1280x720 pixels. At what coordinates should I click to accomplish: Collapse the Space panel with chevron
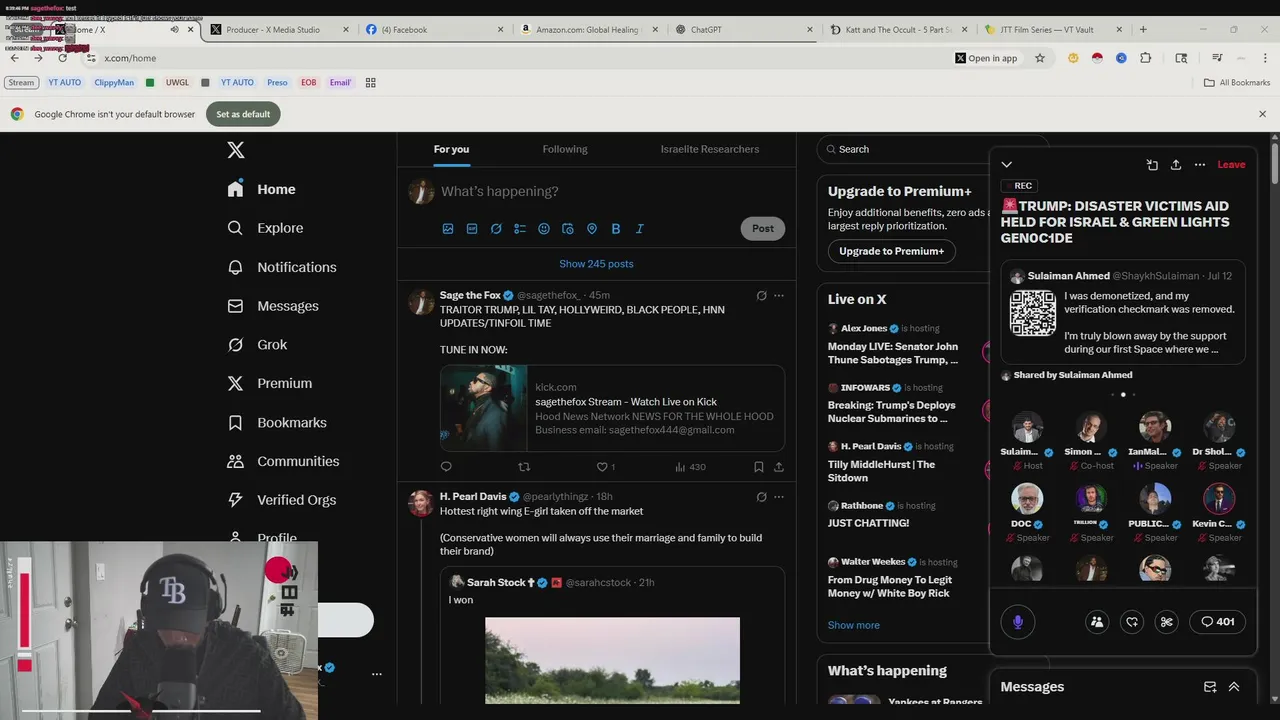point(1007,165)
